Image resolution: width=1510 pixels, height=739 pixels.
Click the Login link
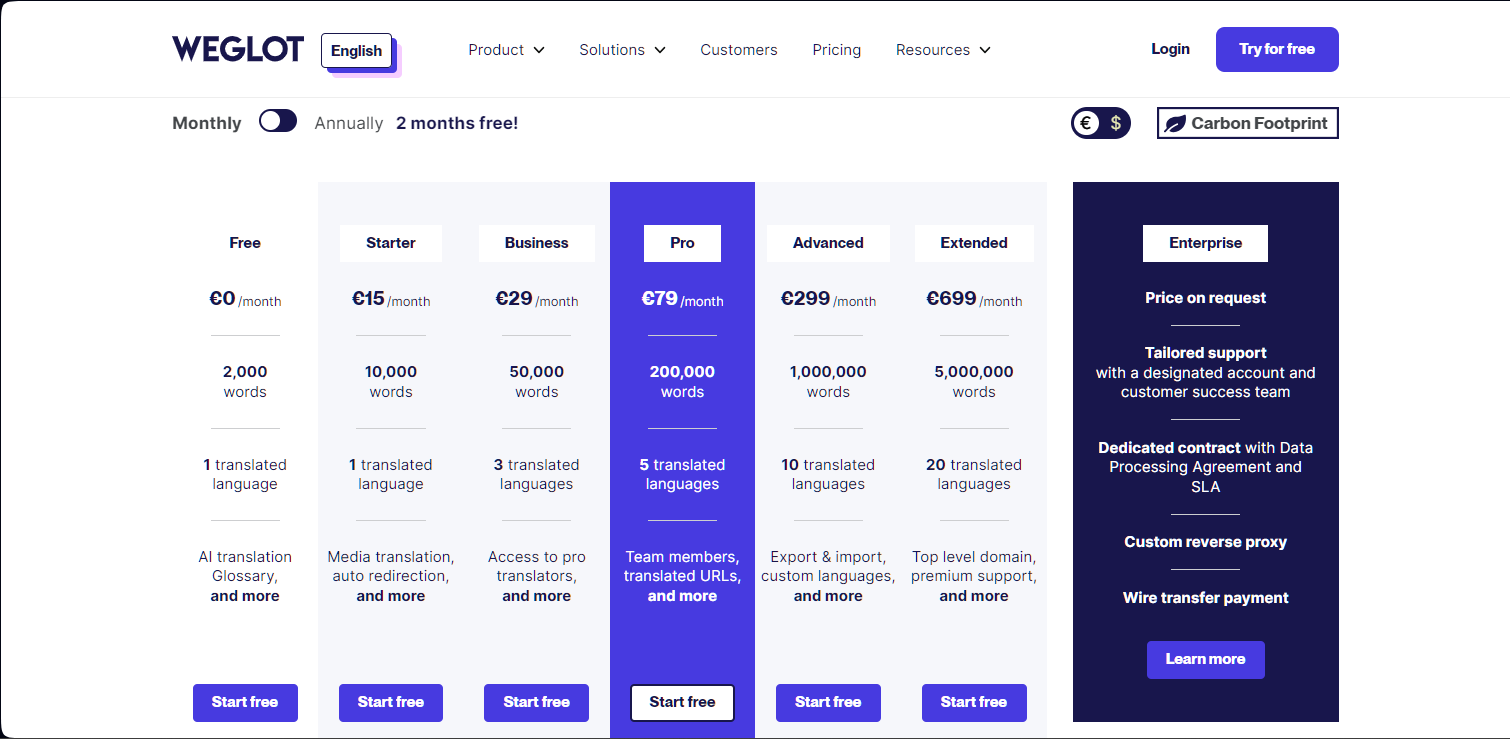tap(1170, 49)
